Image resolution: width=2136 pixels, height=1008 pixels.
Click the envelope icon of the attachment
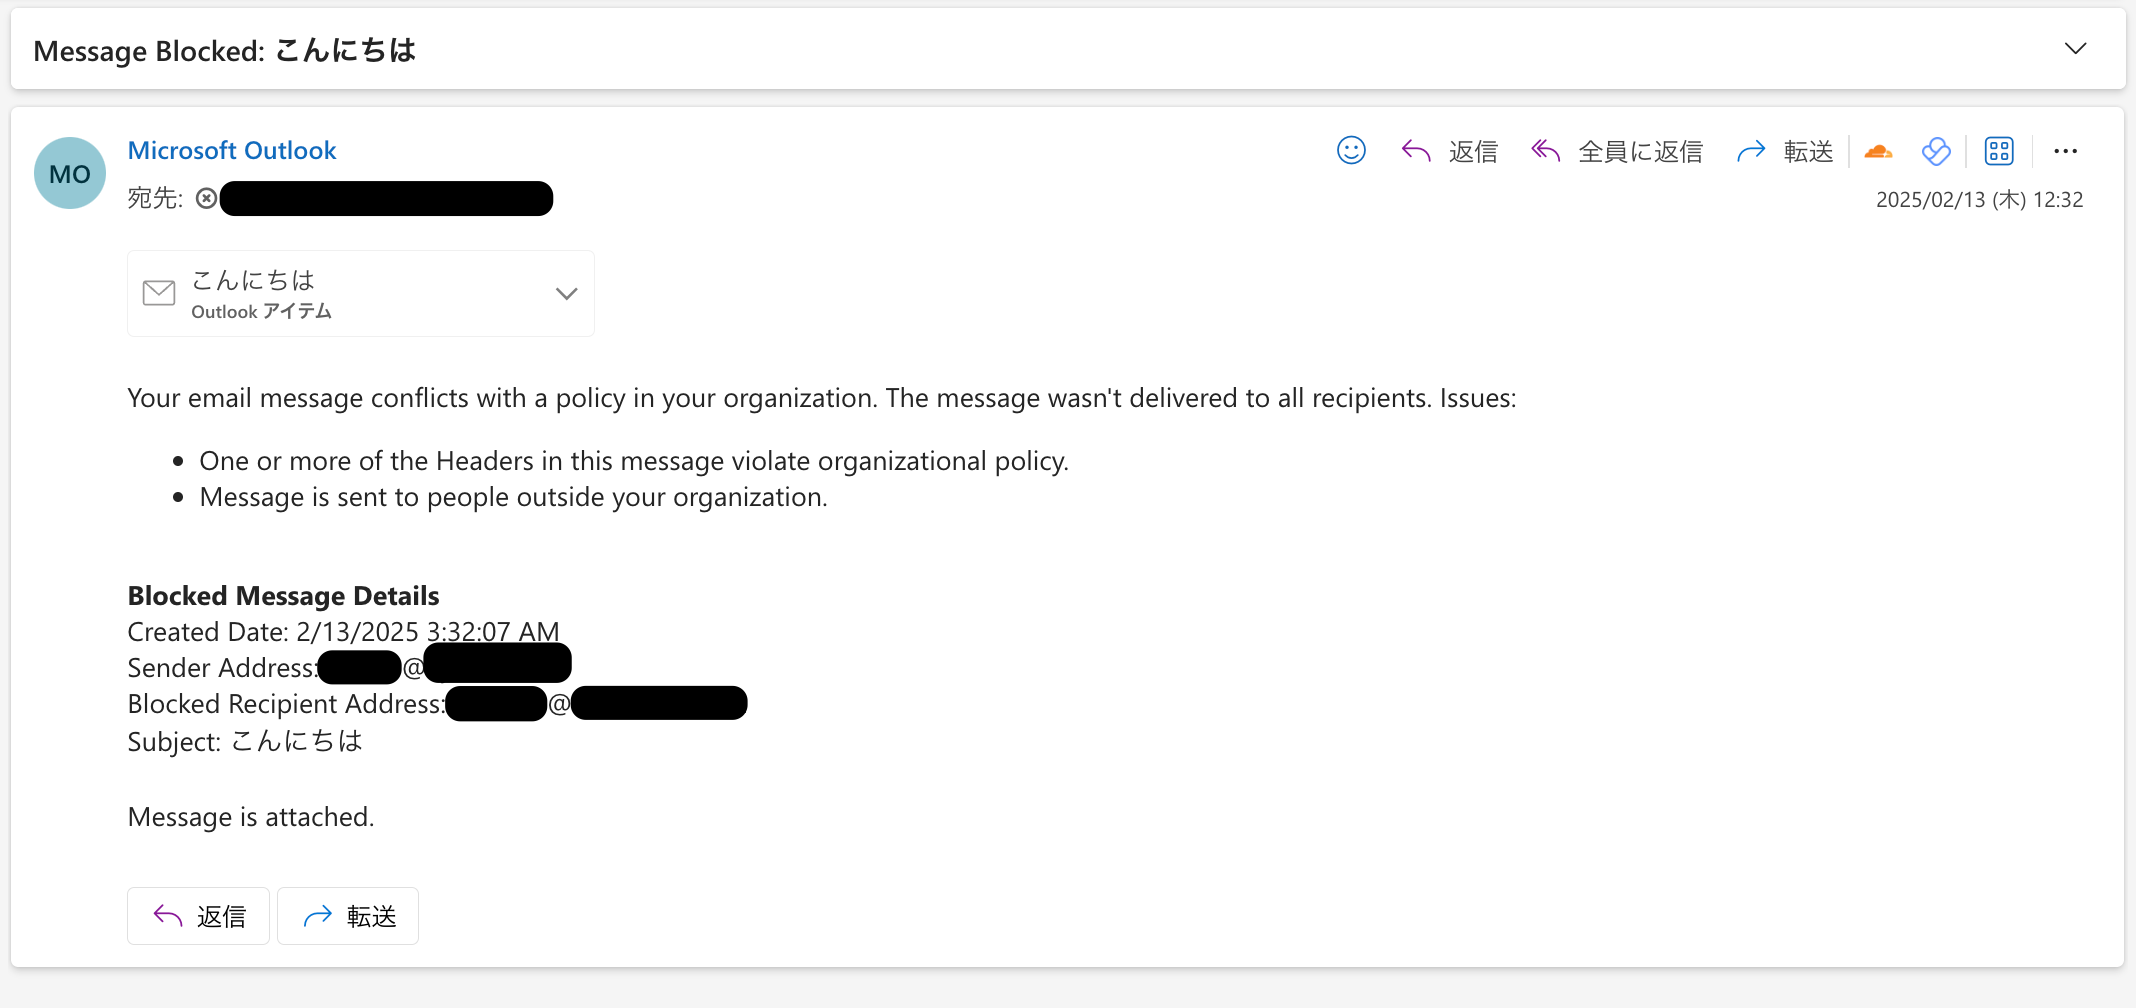159,293
